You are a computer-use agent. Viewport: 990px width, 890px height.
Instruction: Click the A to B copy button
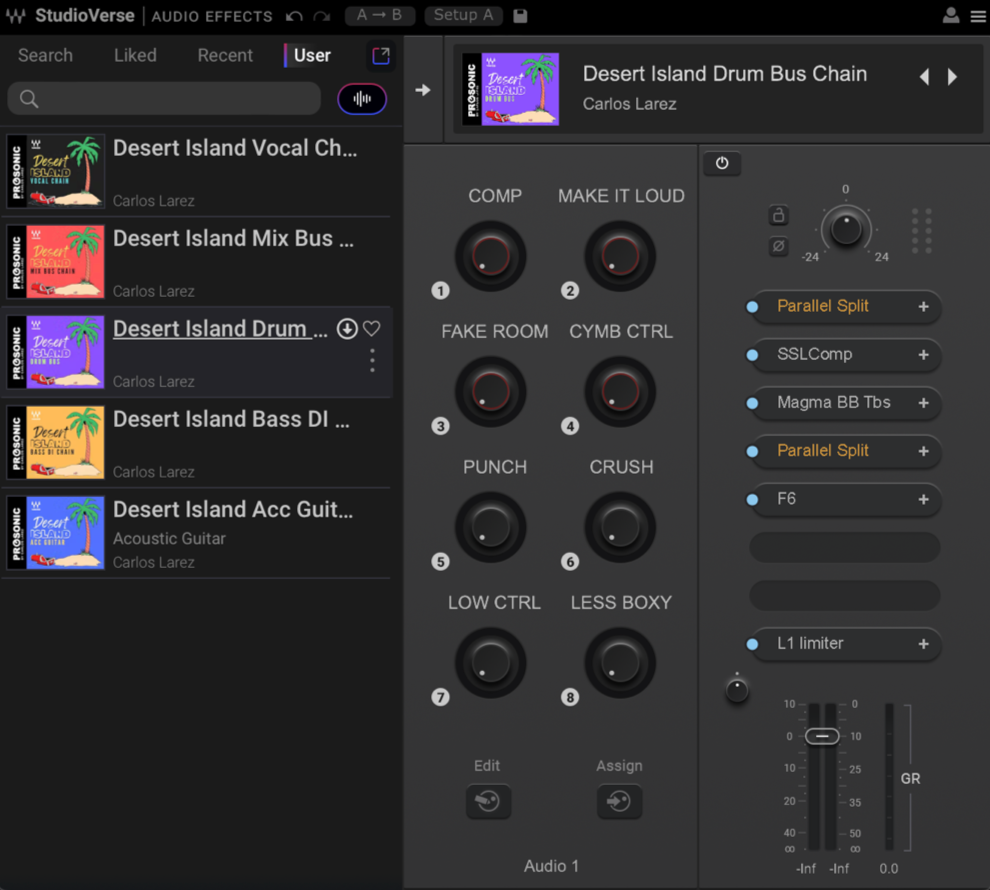pos(379,16)
